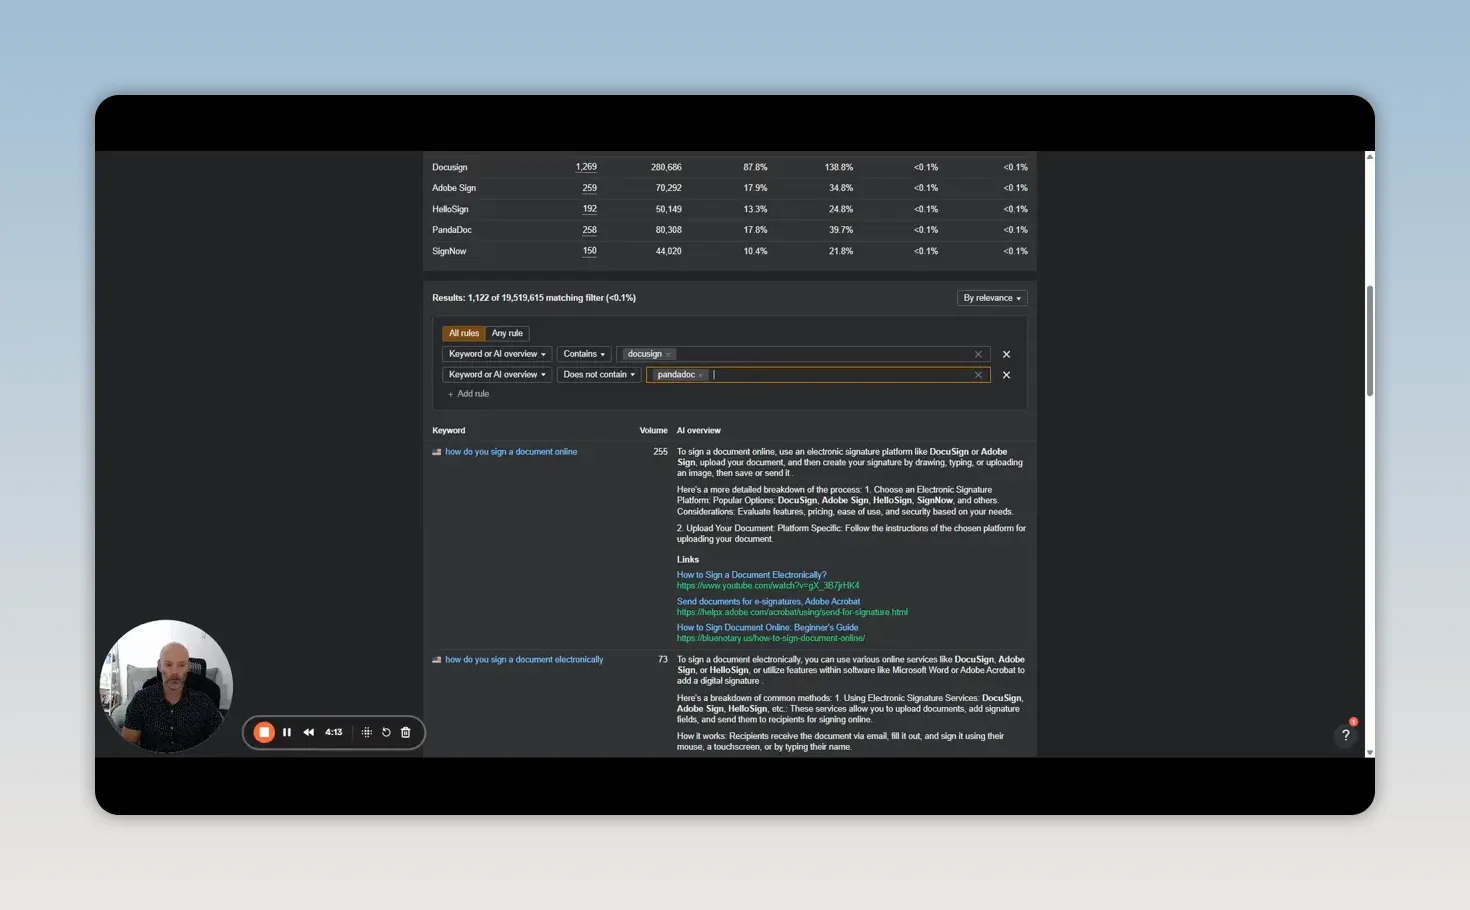Open the helpx.adobe.com send-for-signature URL
This screenshot has width=1470, height=910.
coord(792,612)
